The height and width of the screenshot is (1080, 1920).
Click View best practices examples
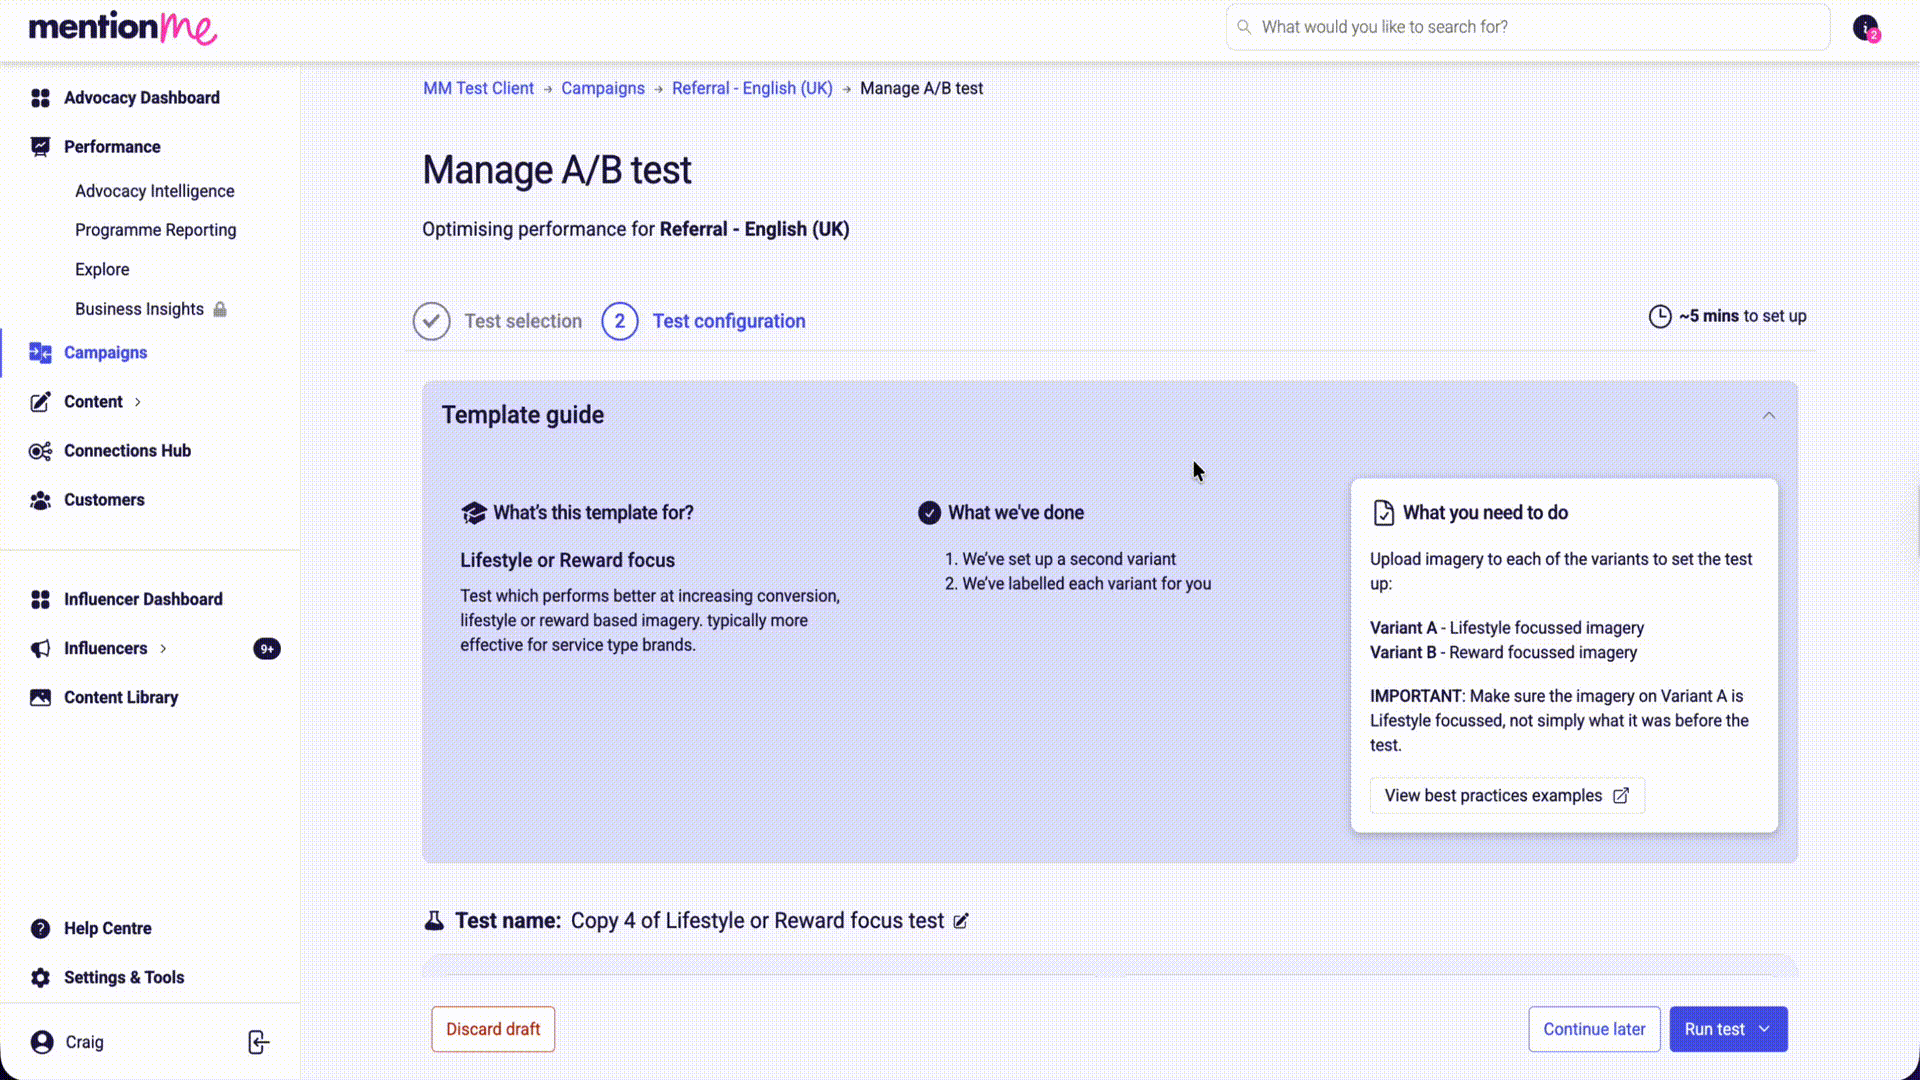[x=1506, y=795]
